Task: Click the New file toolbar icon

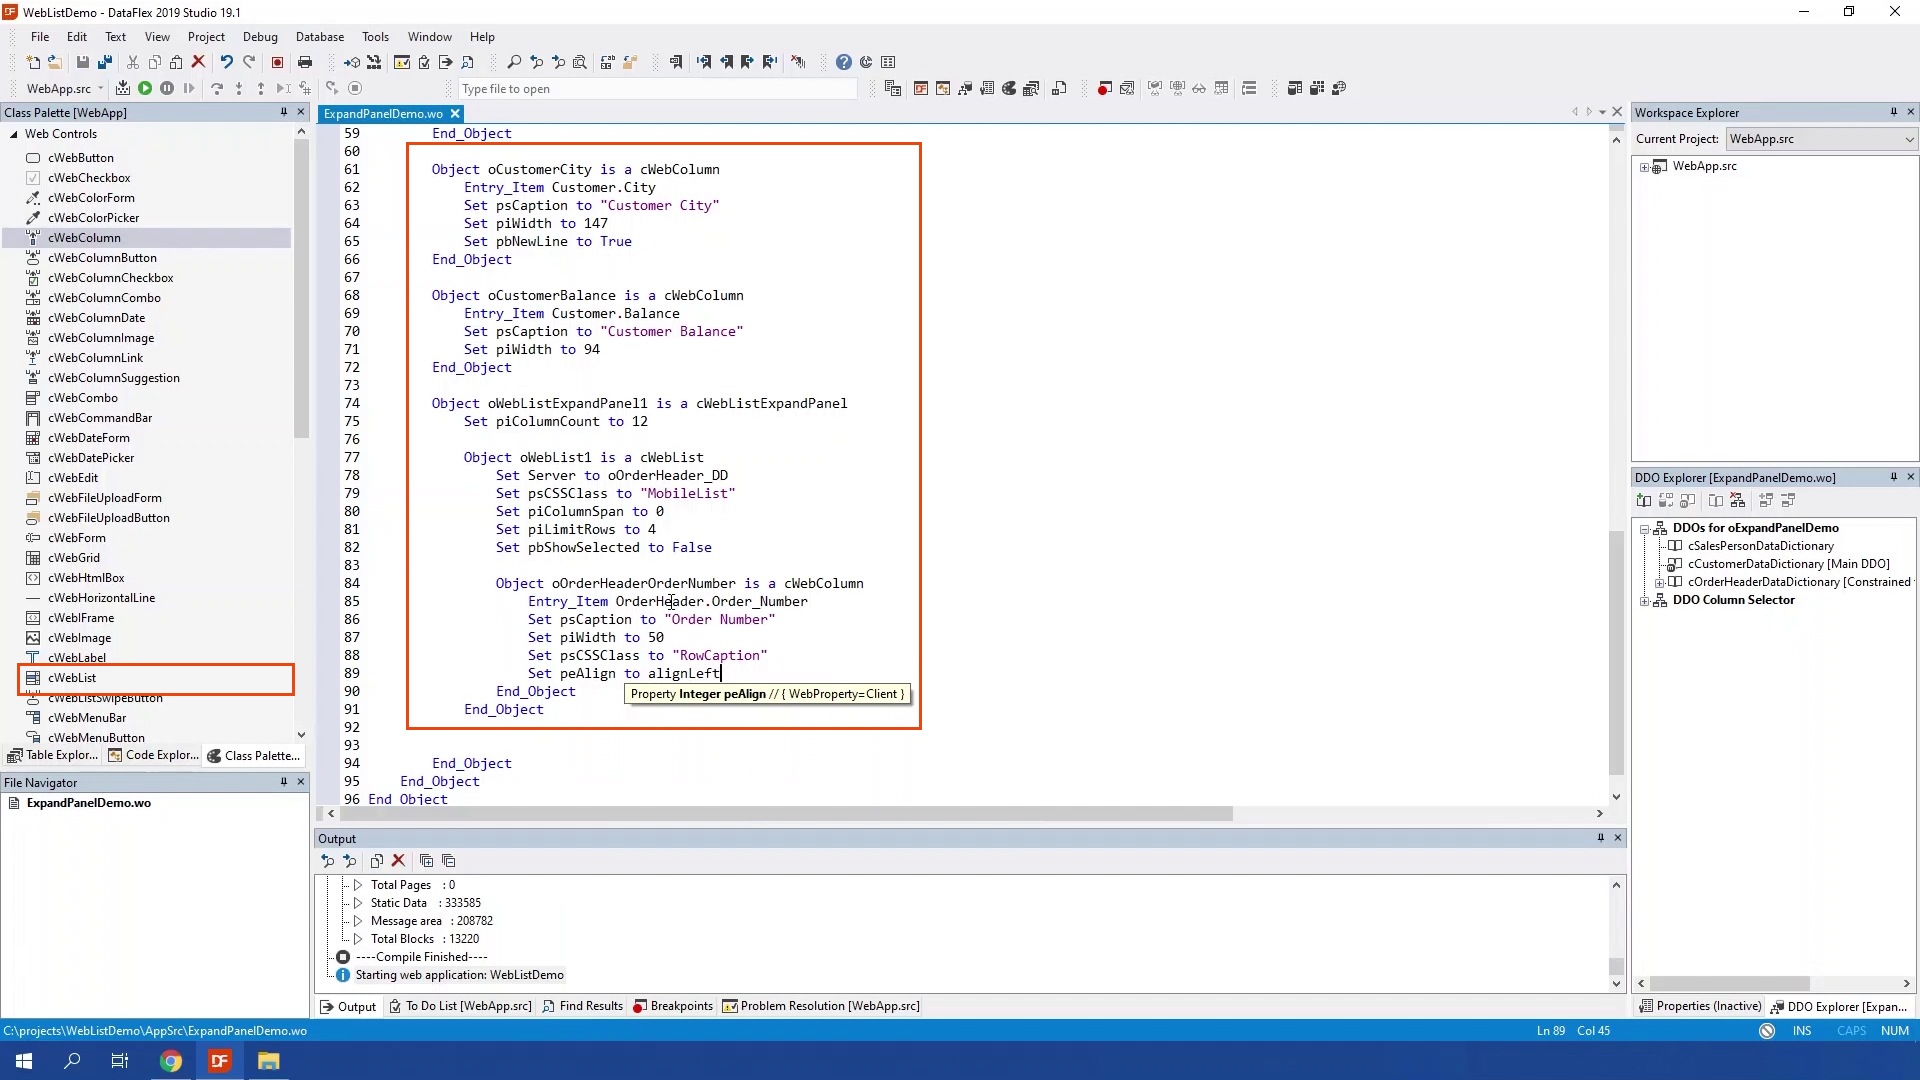Action: 33,62
